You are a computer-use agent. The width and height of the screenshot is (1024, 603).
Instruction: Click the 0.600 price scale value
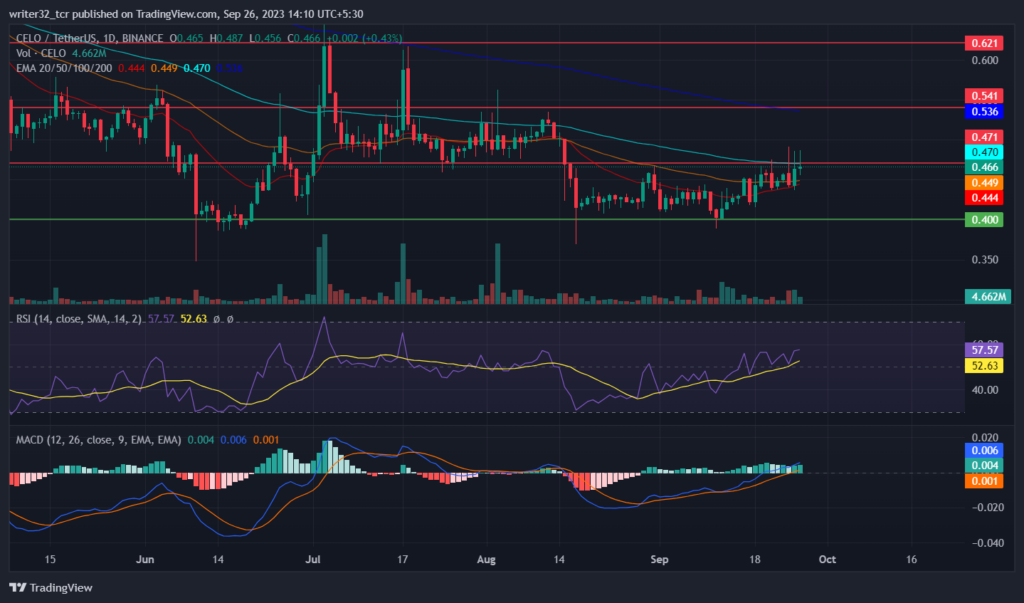tap(985, 60)
